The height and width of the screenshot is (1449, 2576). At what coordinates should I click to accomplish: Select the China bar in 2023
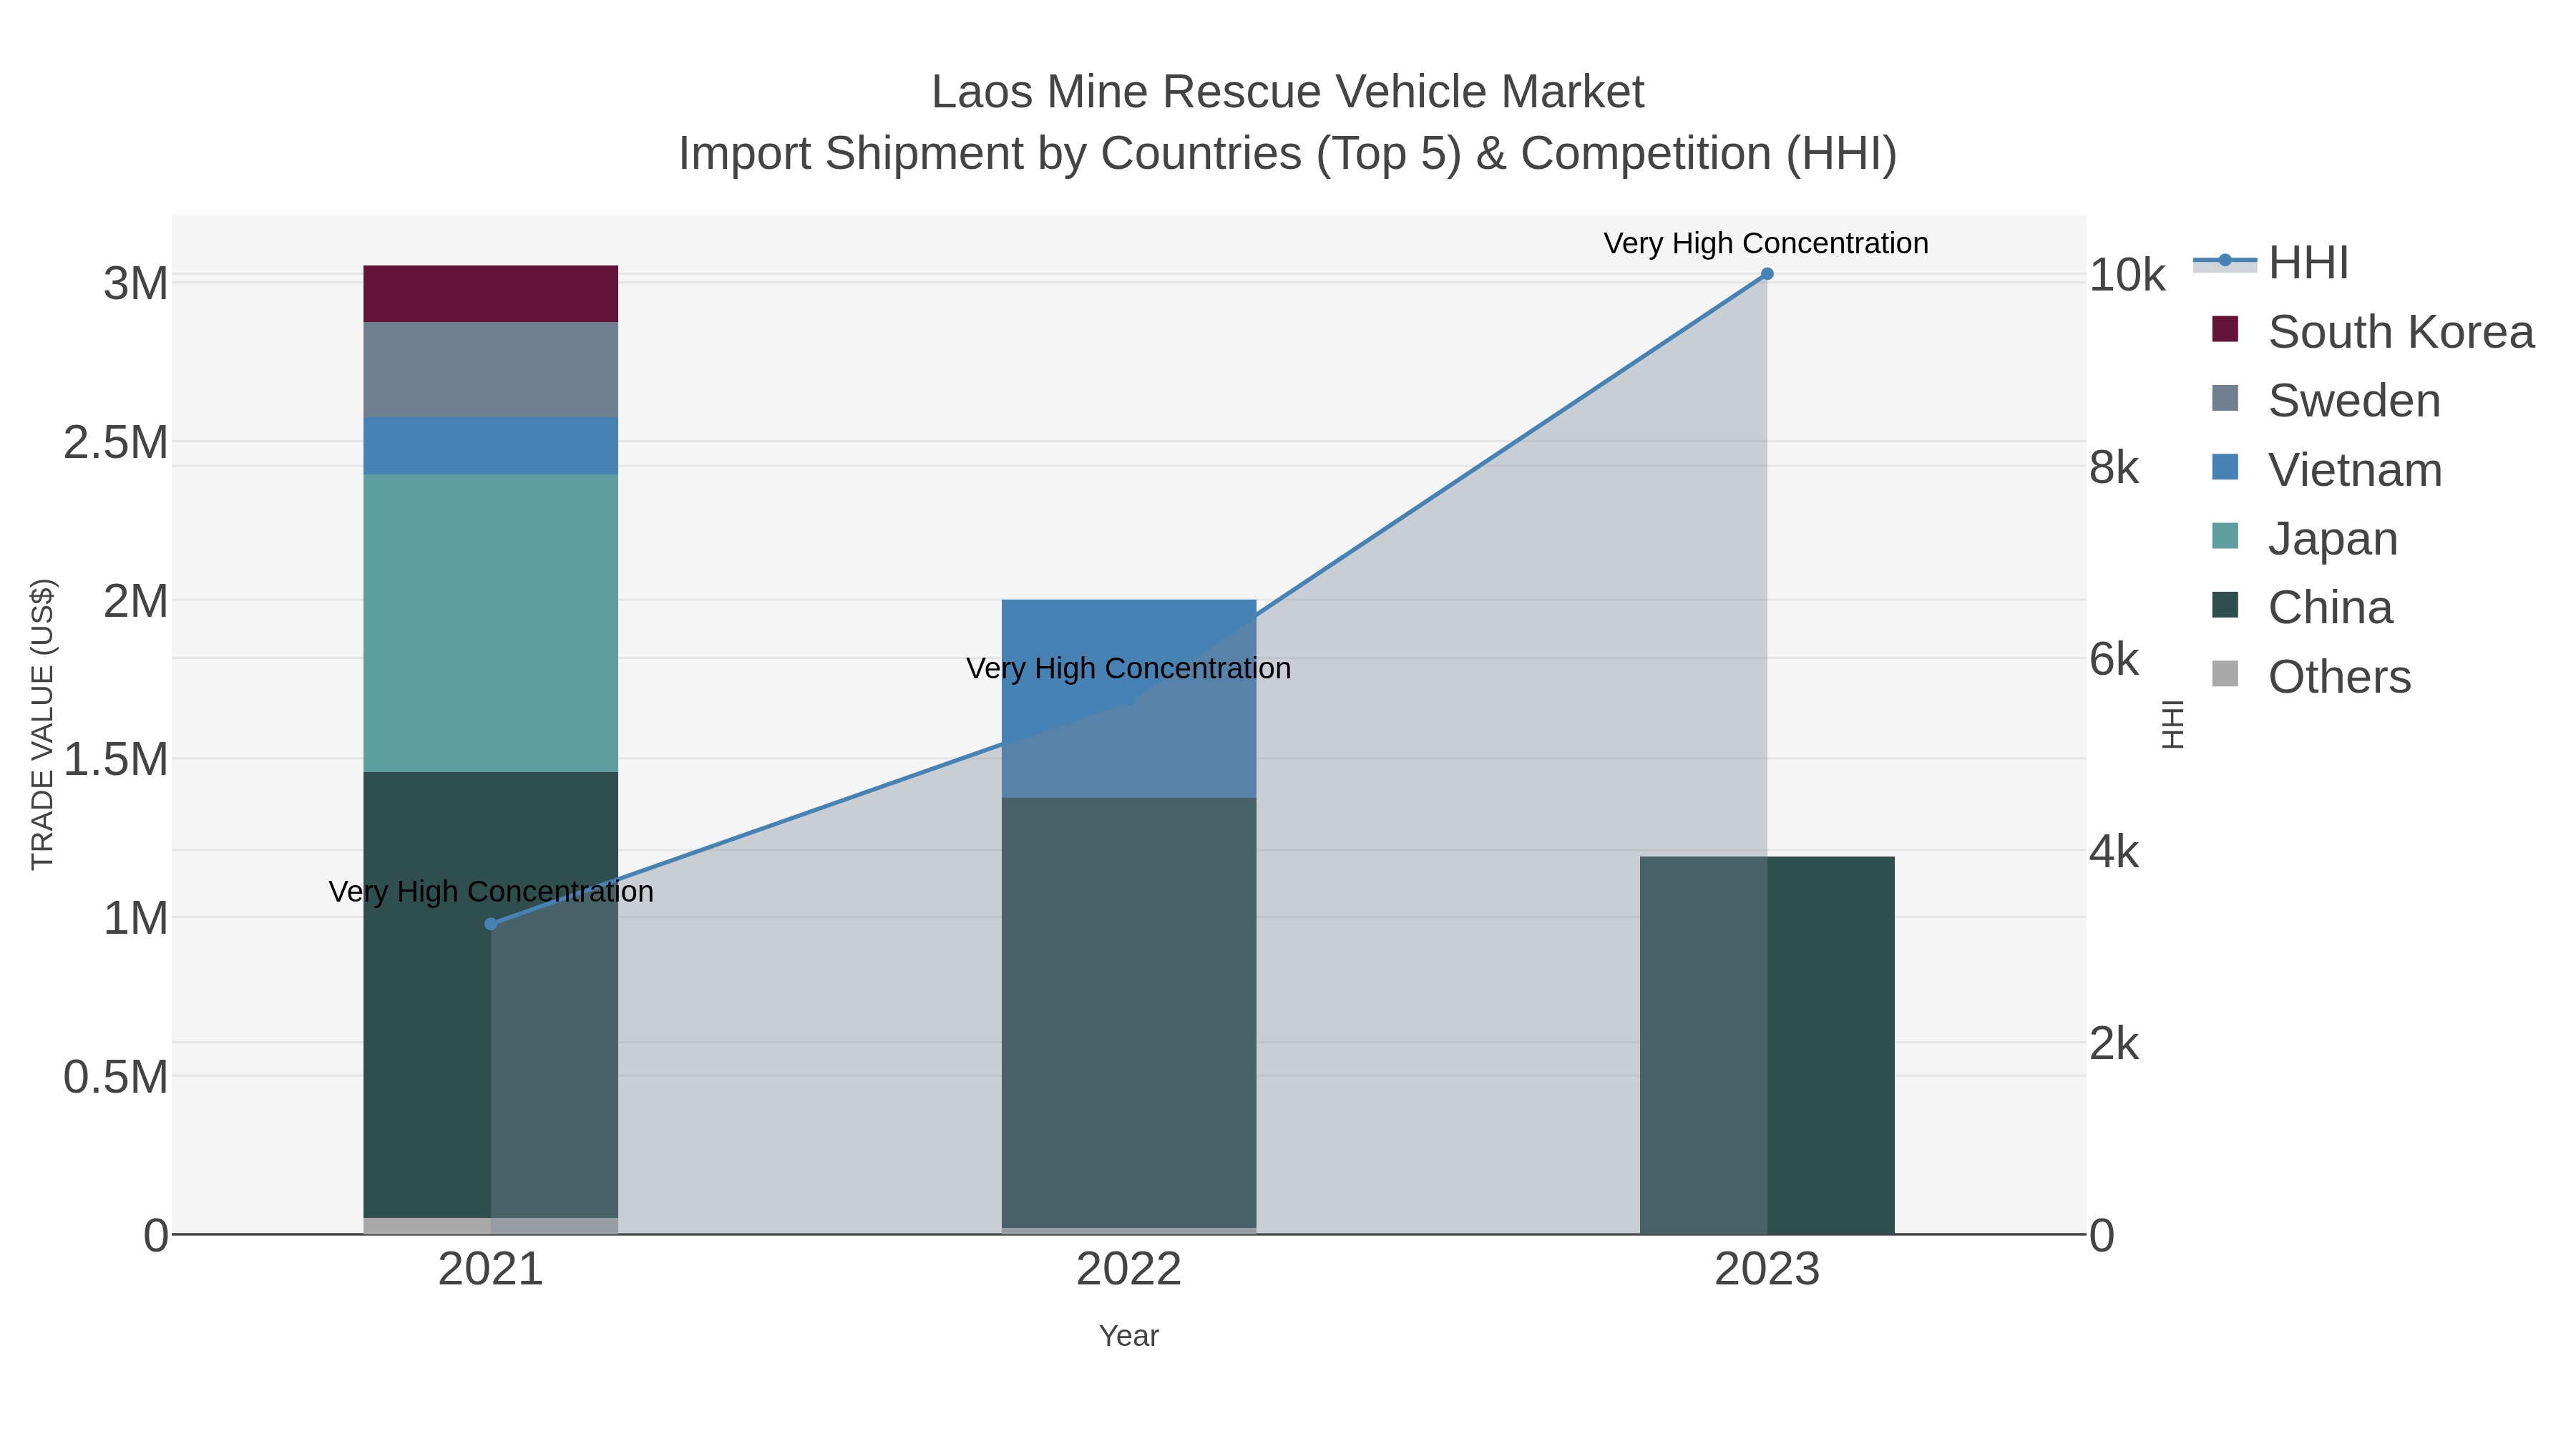pyautogui.click(x=1767, y=1046)
